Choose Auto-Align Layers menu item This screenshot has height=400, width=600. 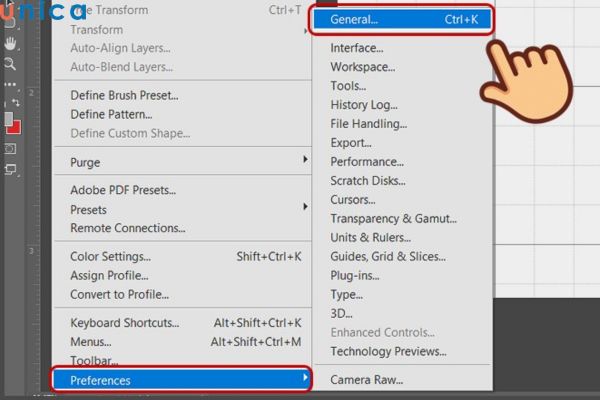(183, 48)
